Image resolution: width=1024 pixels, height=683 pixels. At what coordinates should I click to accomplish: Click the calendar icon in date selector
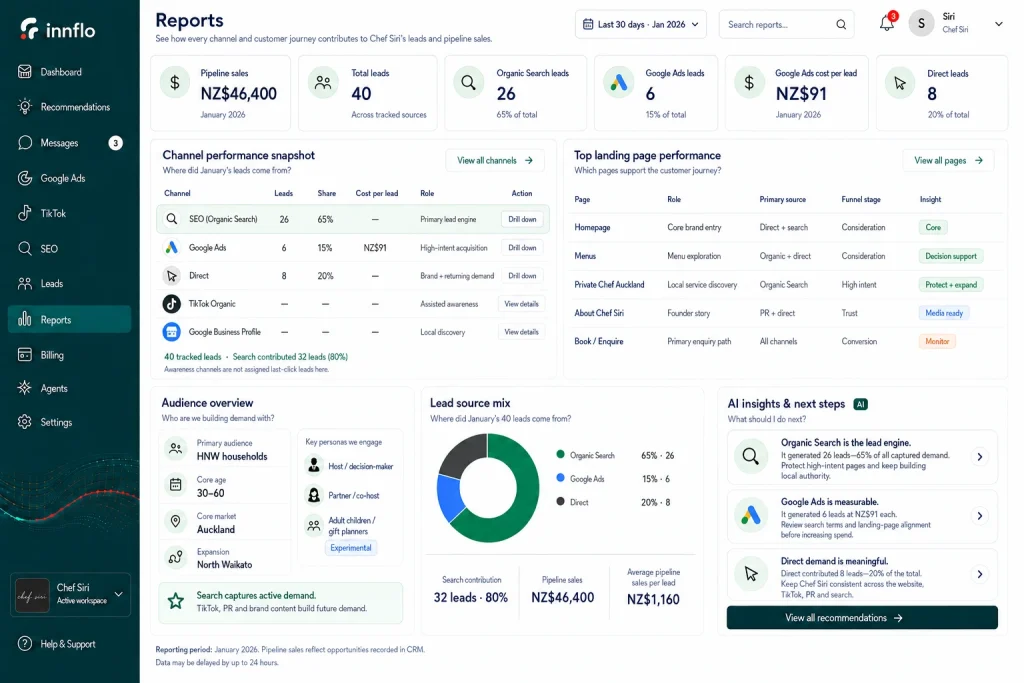click(x=588, y=24)
